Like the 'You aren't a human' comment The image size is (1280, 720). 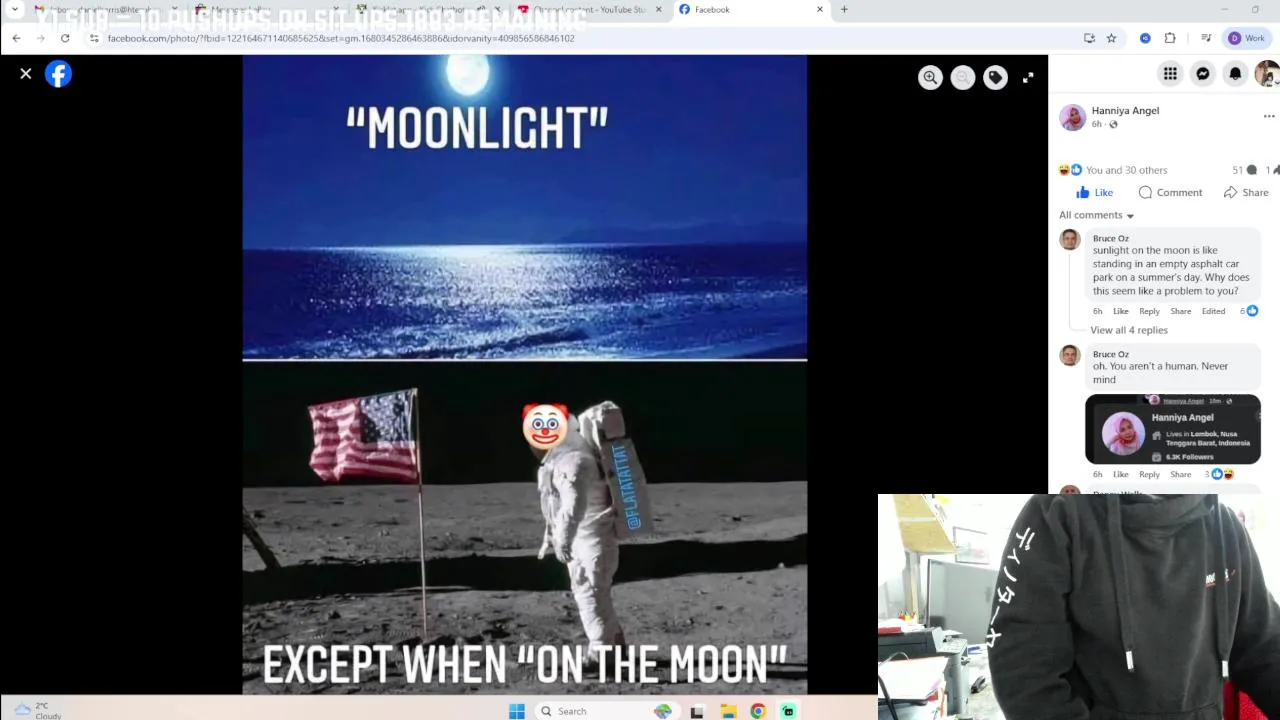click(1121, 474)
